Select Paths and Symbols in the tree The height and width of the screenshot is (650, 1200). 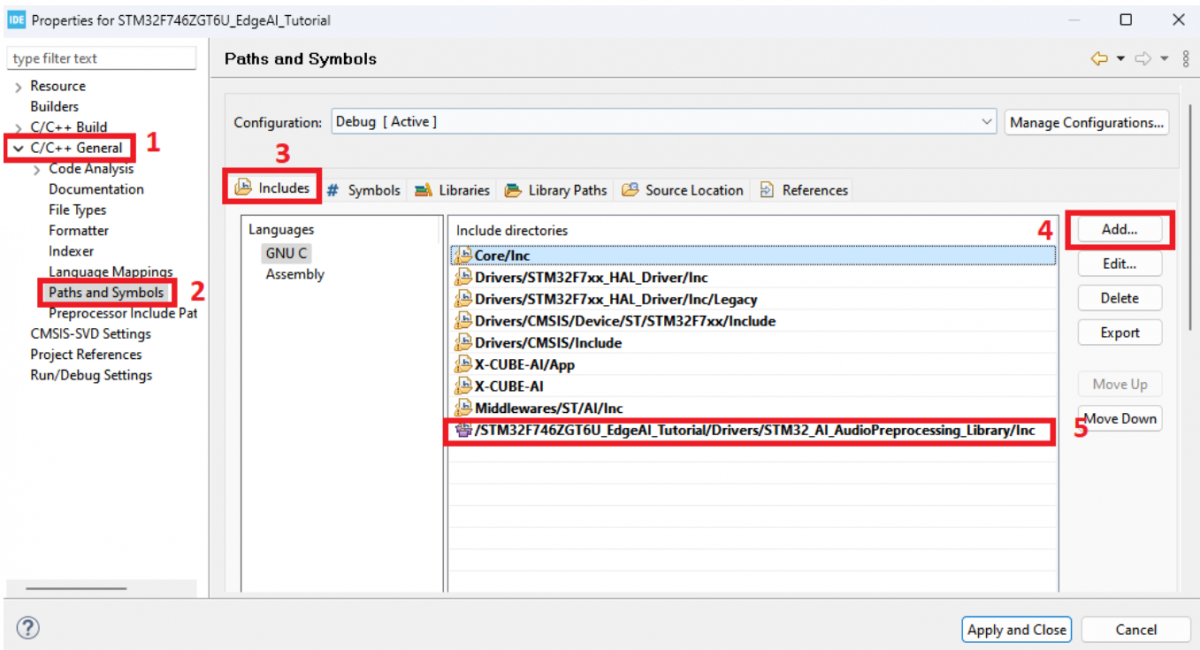tap(106, 293)
